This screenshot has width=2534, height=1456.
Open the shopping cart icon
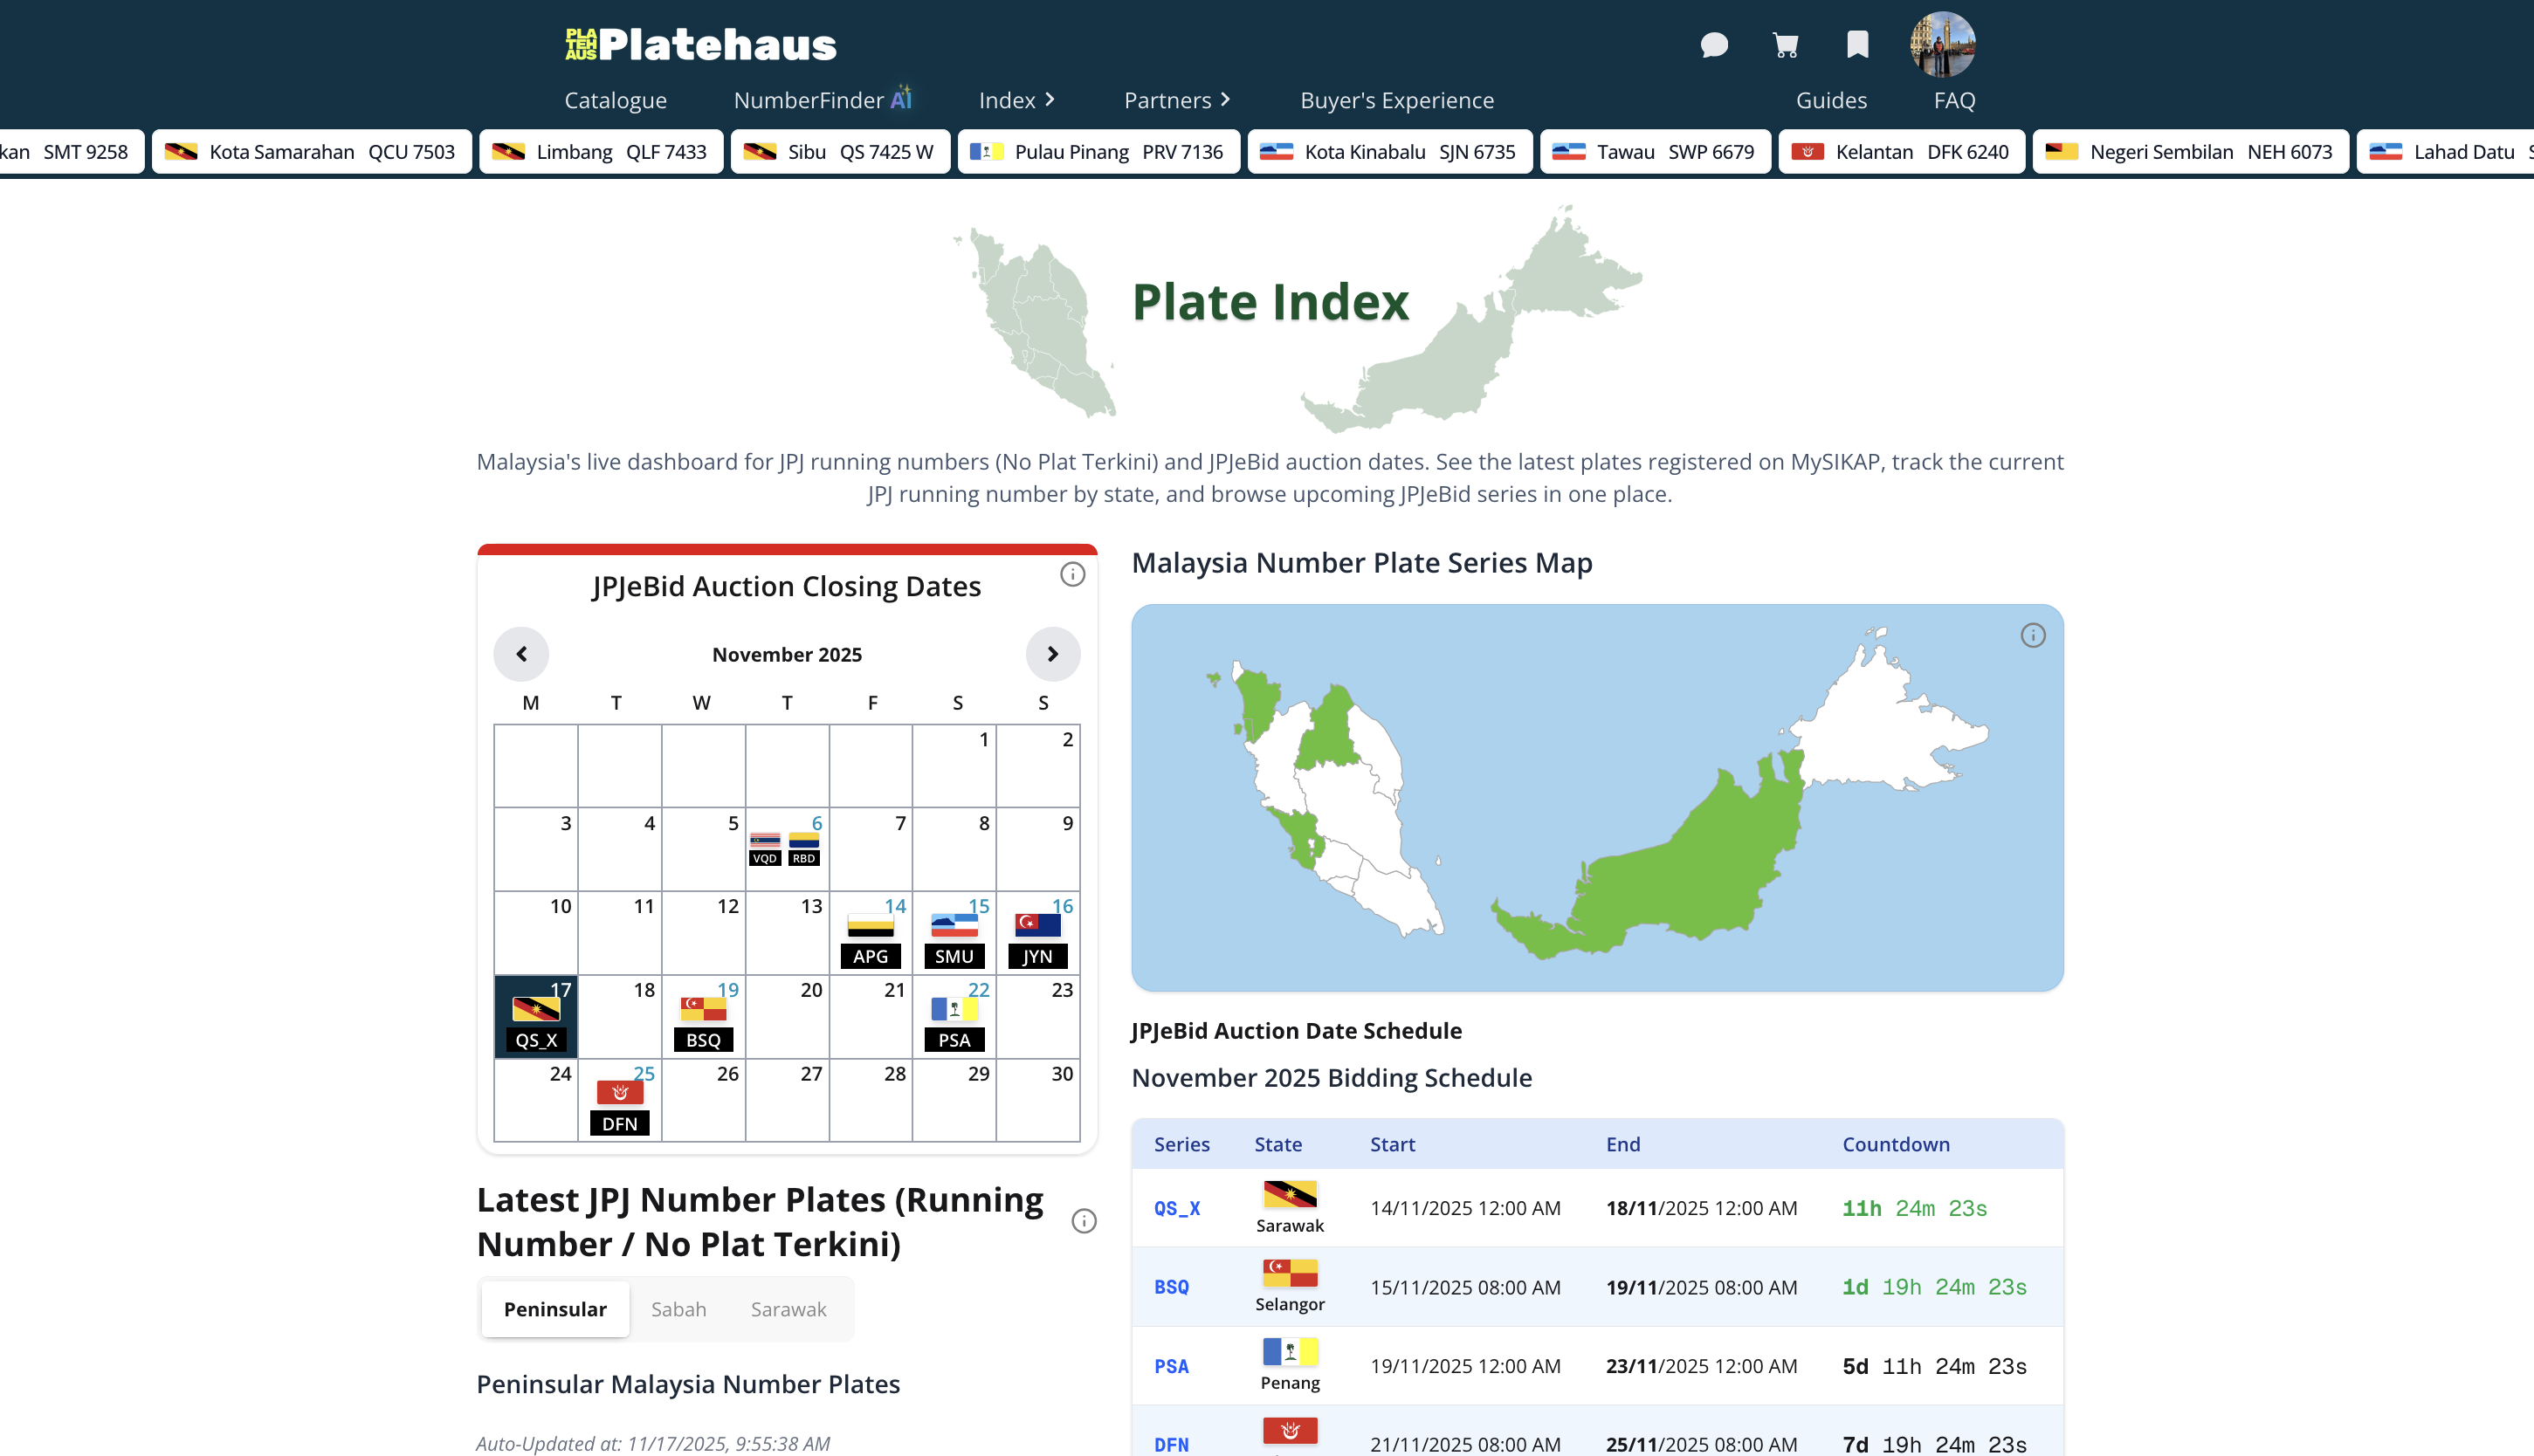click(x=1786, y=45)
